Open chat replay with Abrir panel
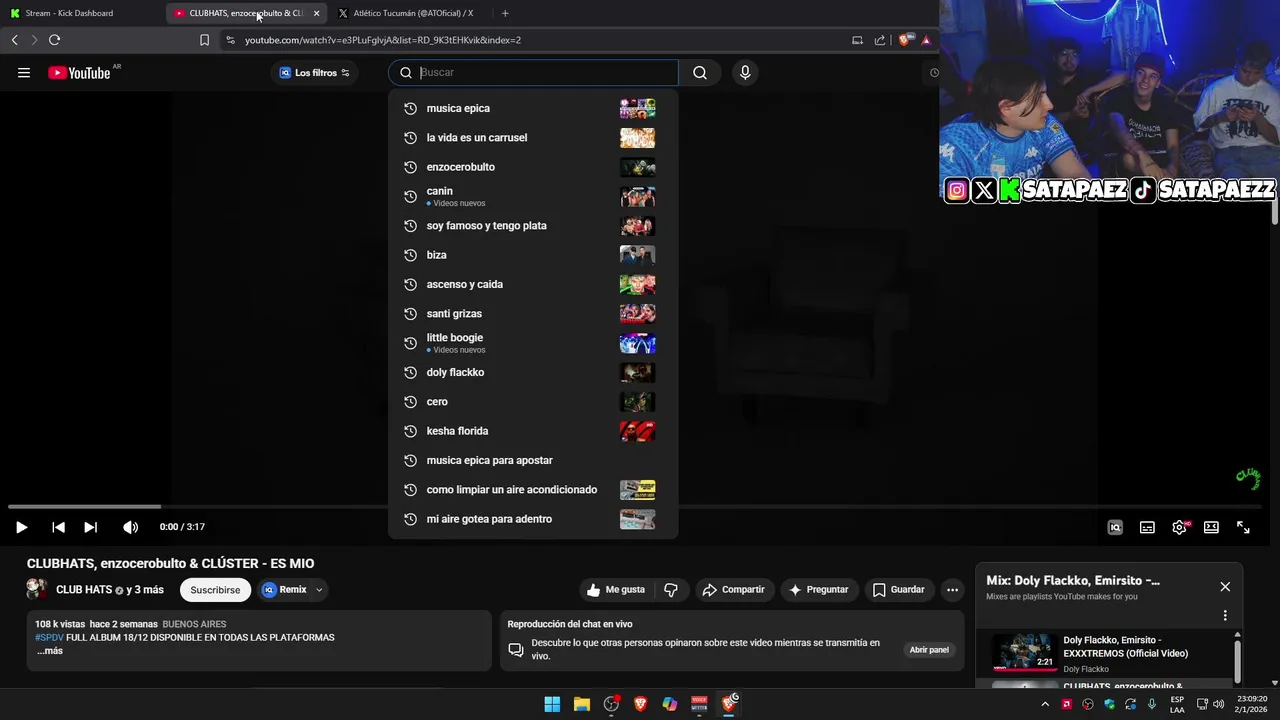 coord(929,650)
